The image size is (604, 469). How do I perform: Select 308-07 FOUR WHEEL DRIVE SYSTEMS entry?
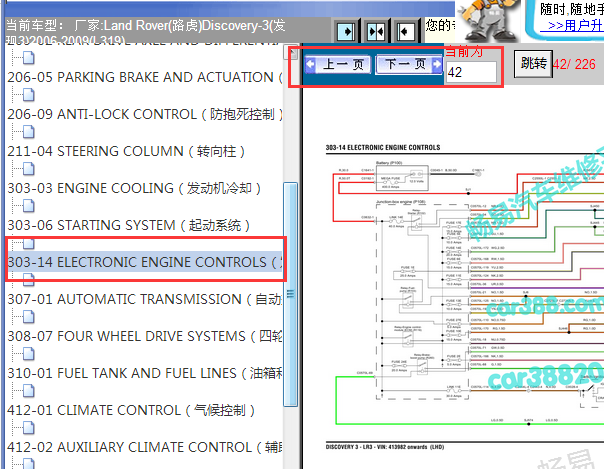pos(144,336)
